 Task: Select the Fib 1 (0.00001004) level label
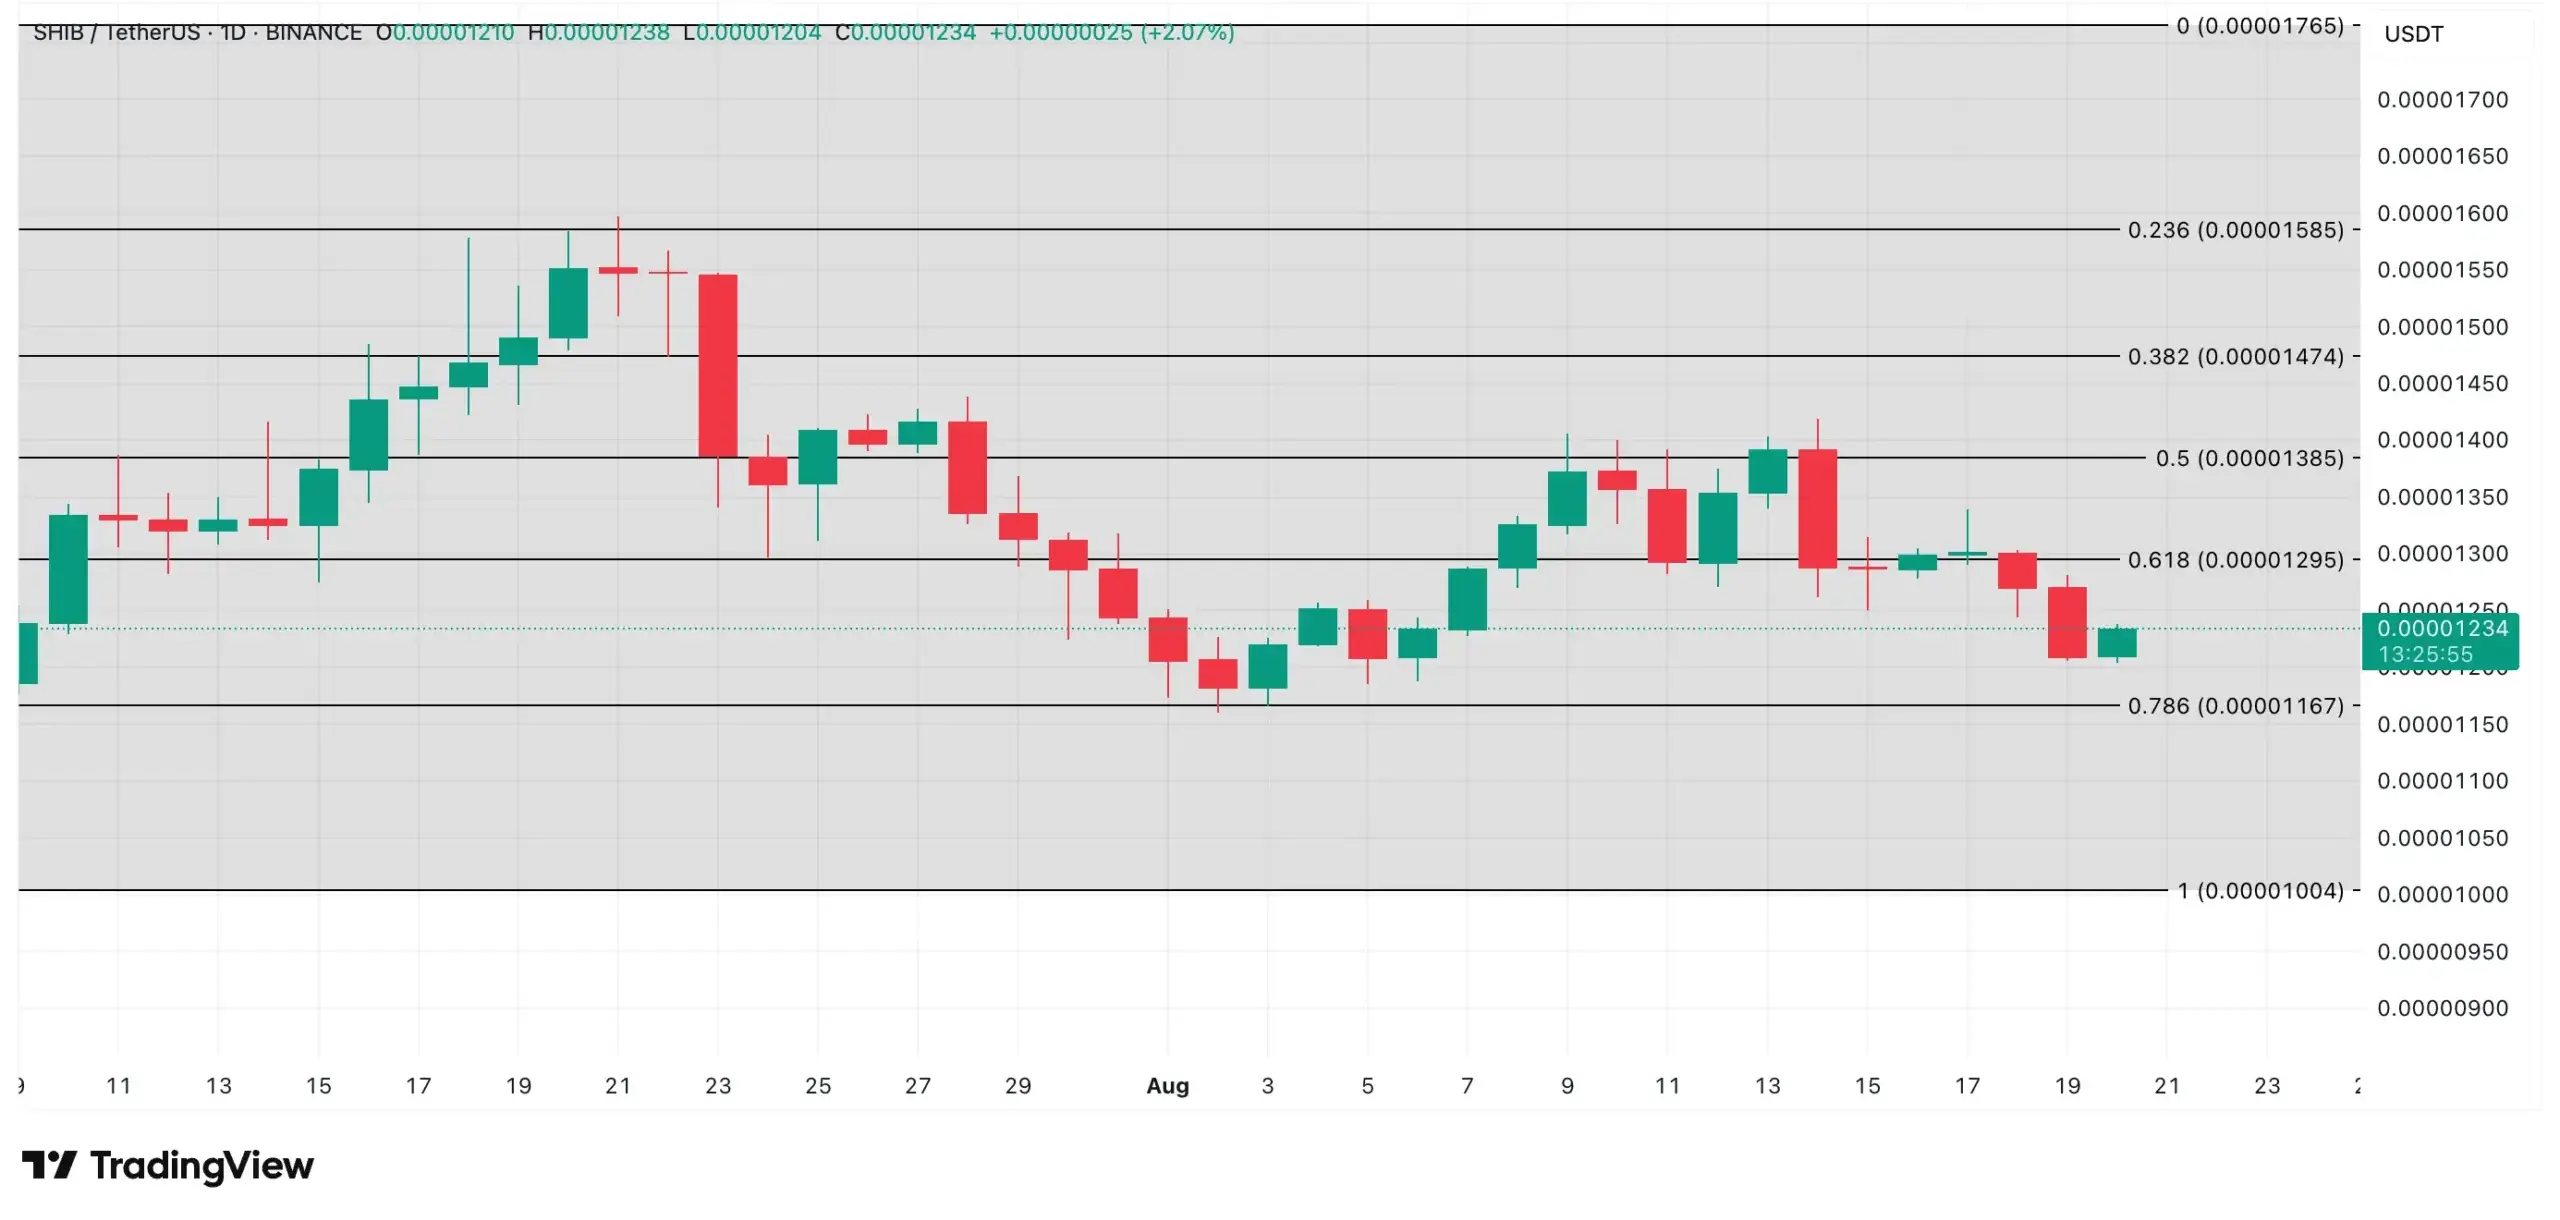(2260, 891)
